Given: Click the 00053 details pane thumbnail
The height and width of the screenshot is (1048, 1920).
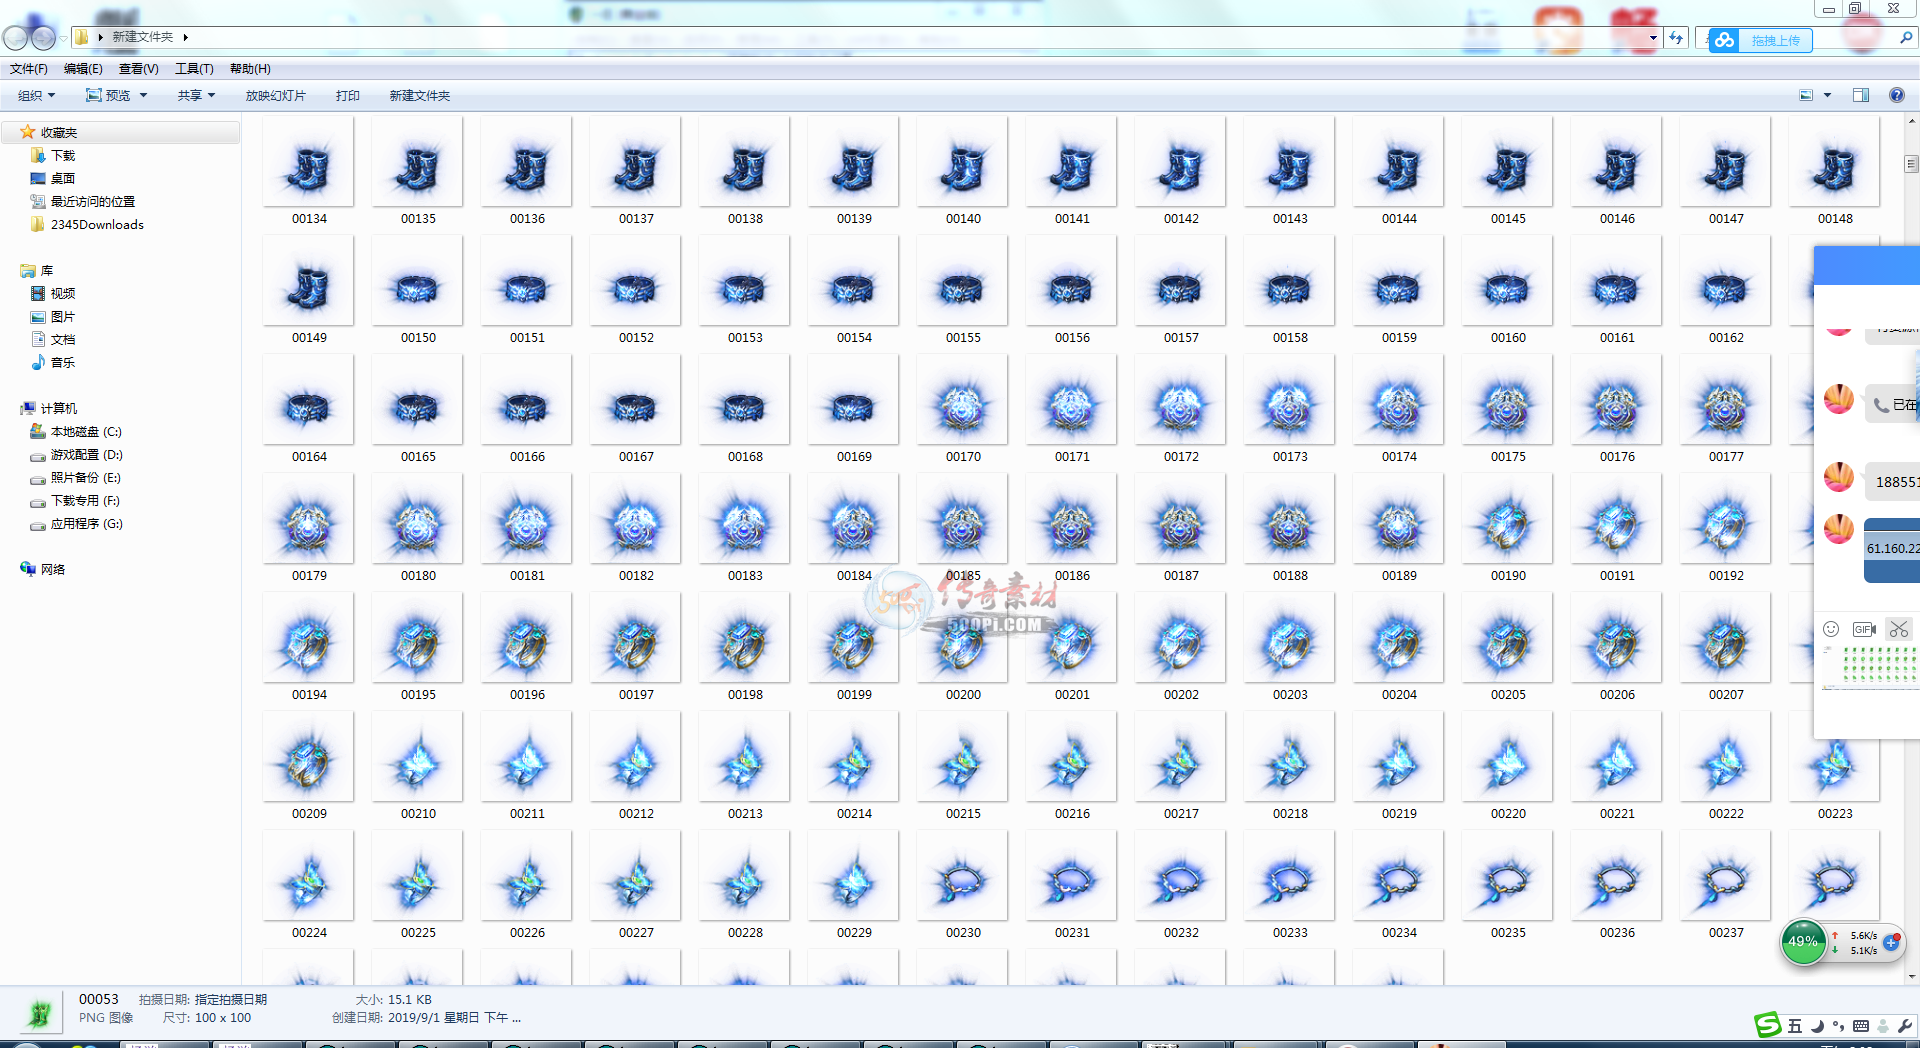Looking at the screenshot, I should coord(39,1014).
